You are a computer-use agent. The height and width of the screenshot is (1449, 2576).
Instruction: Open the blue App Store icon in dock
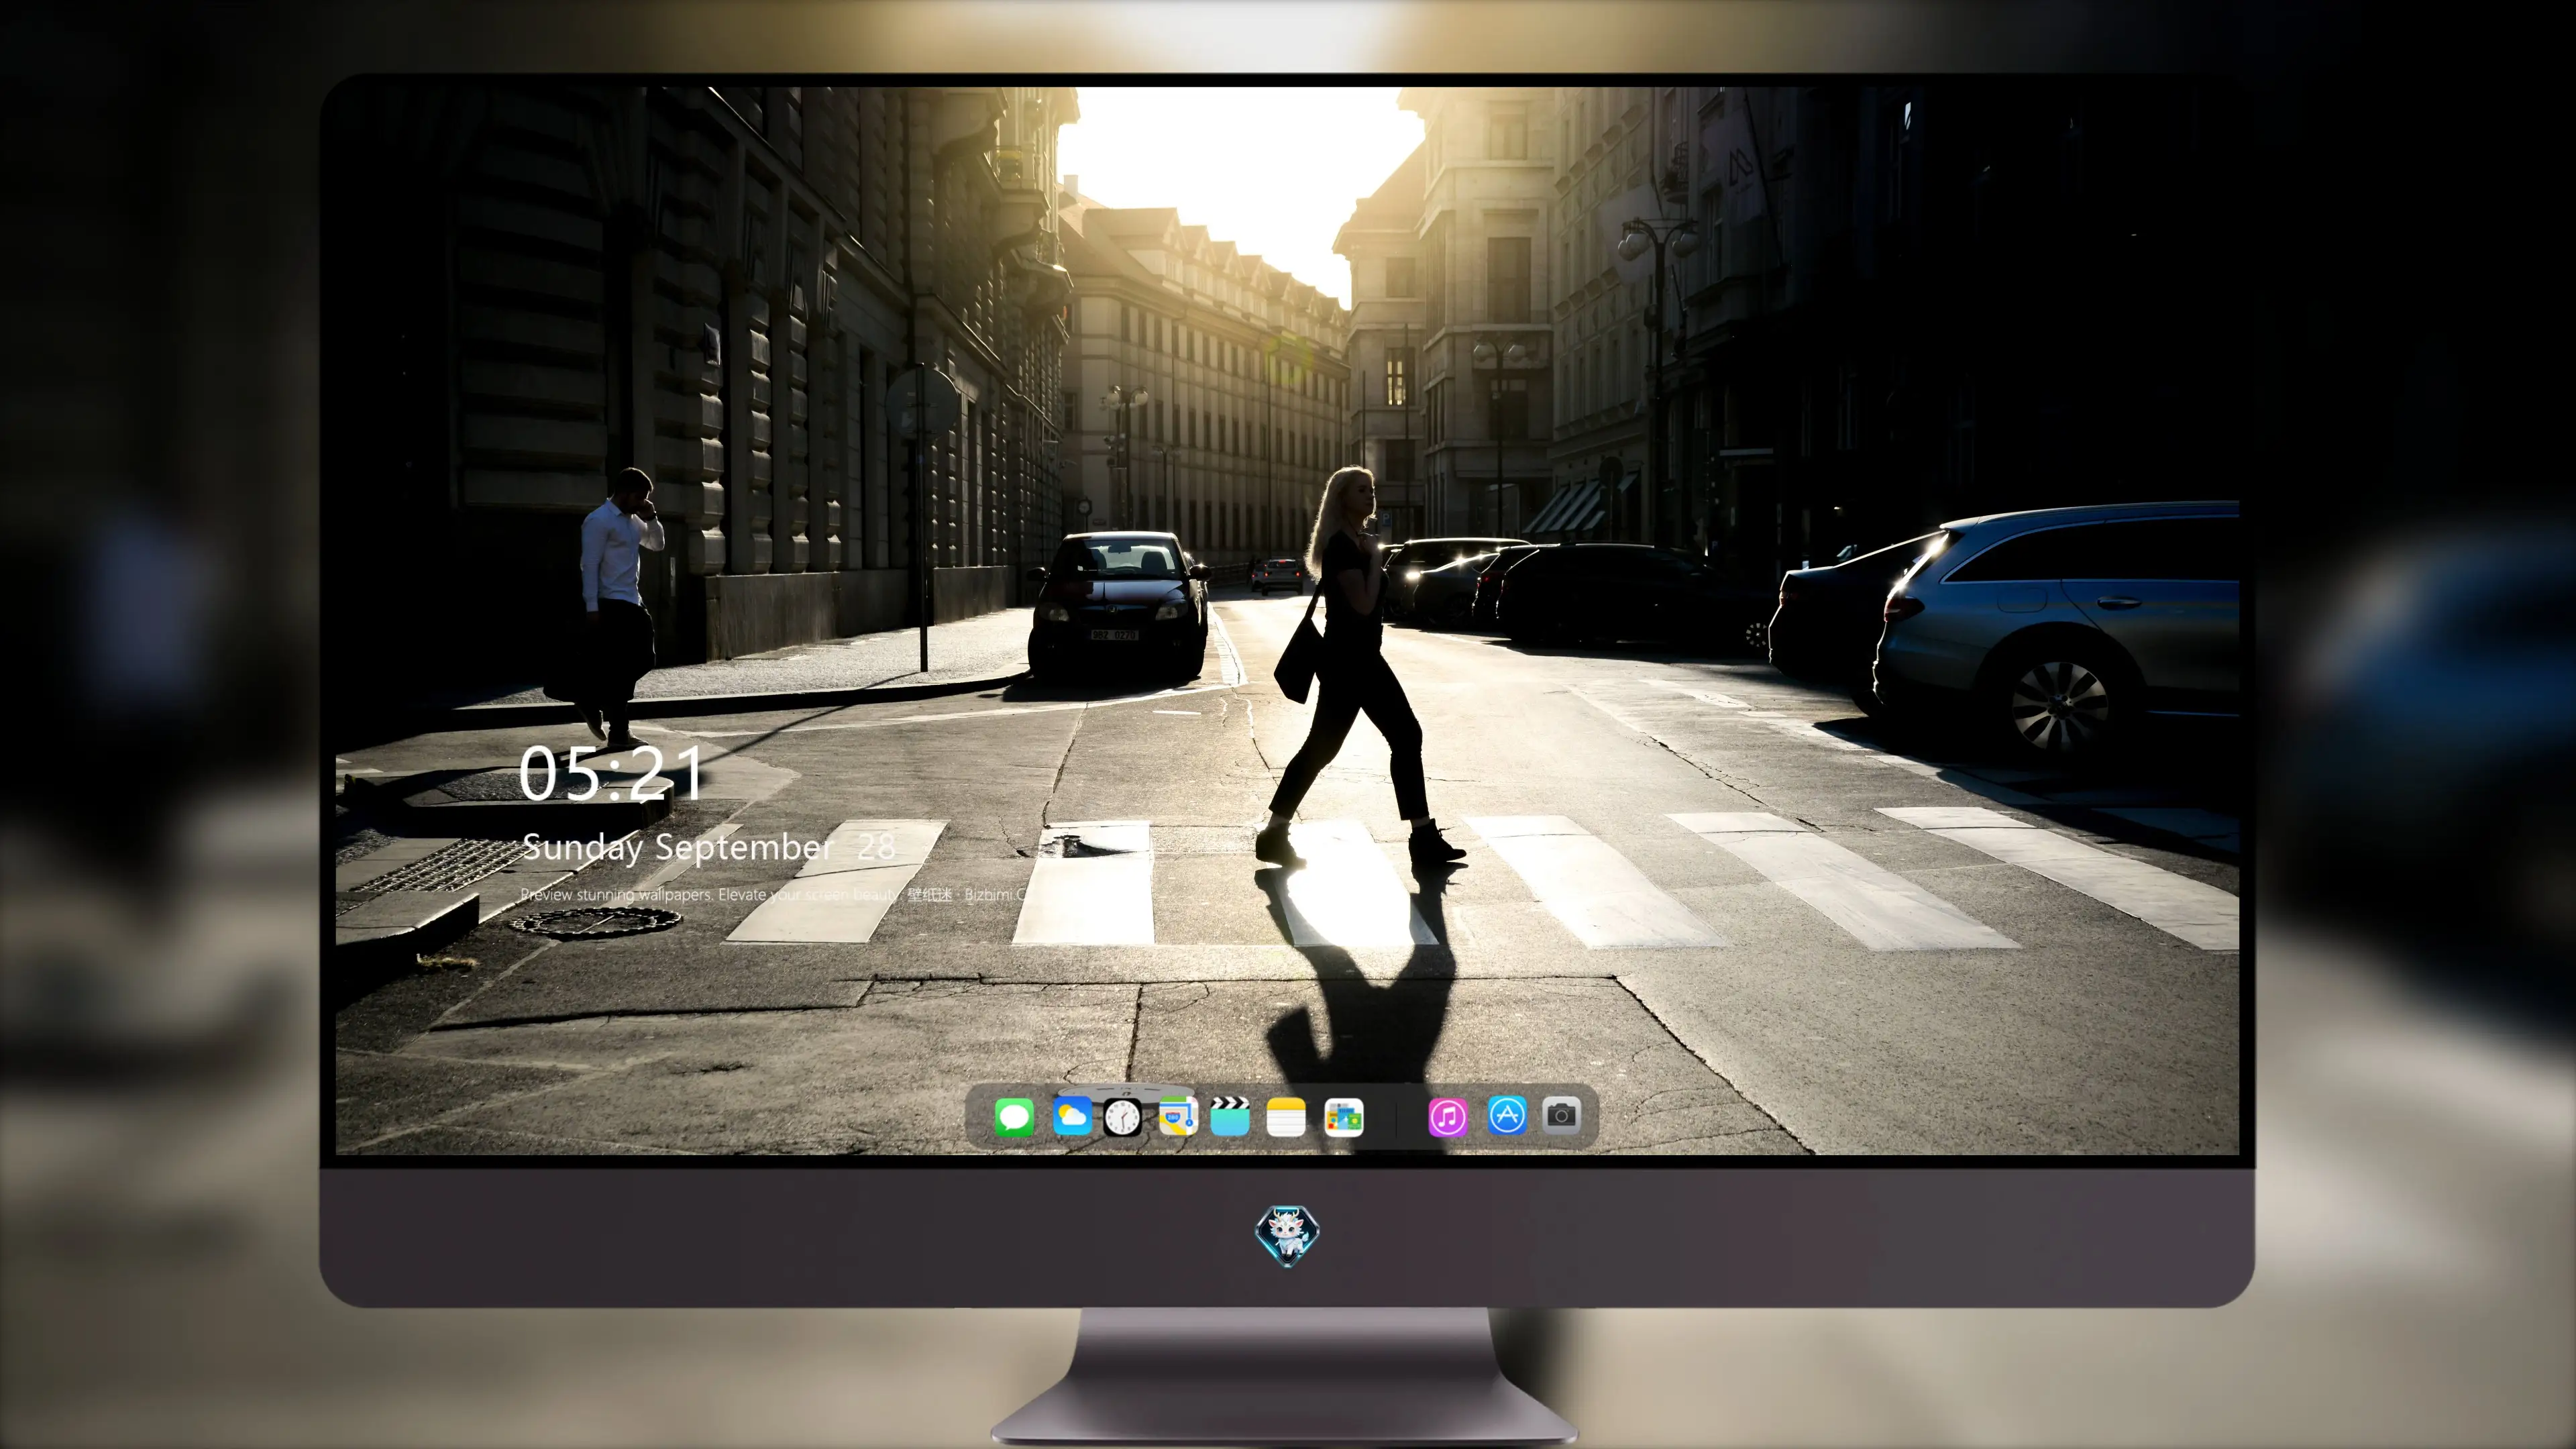point(1507,1115)
